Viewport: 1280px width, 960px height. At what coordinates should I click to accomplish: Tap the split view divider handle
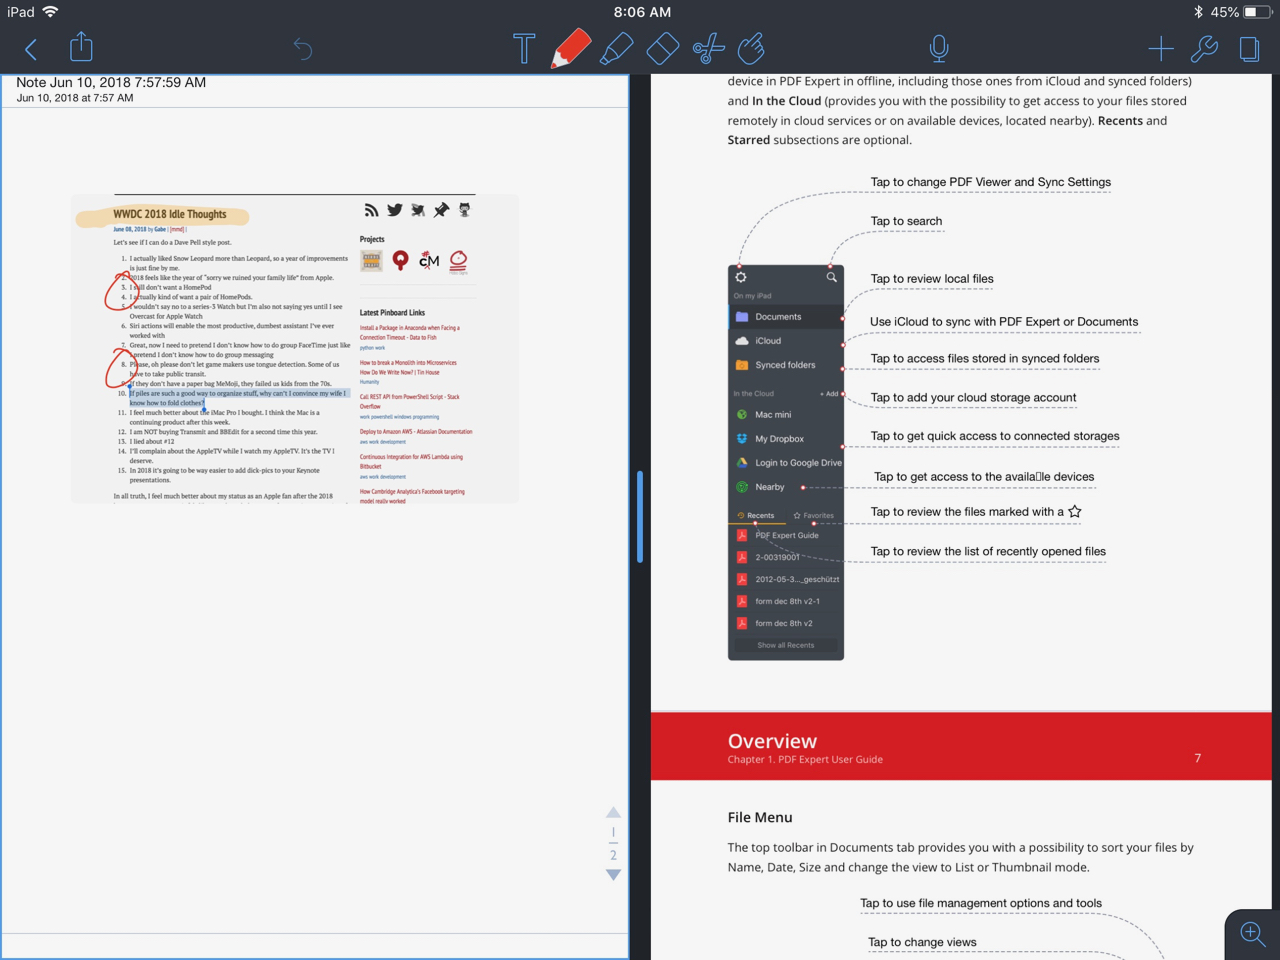(639, 517)
